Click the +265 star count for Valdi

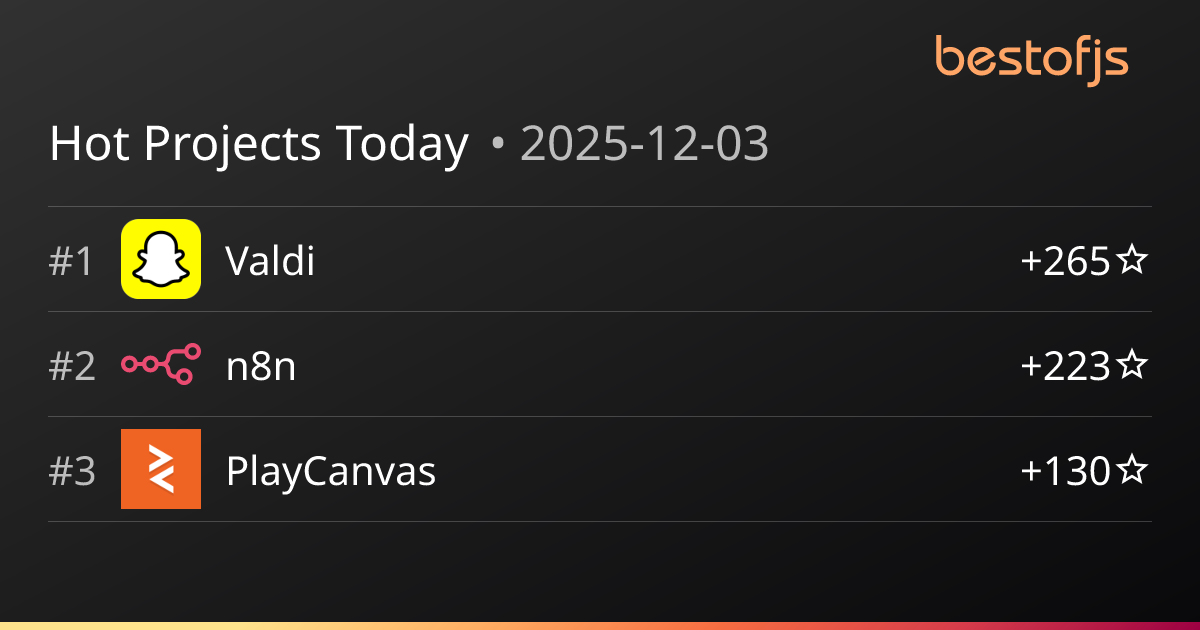point(1066,262)
